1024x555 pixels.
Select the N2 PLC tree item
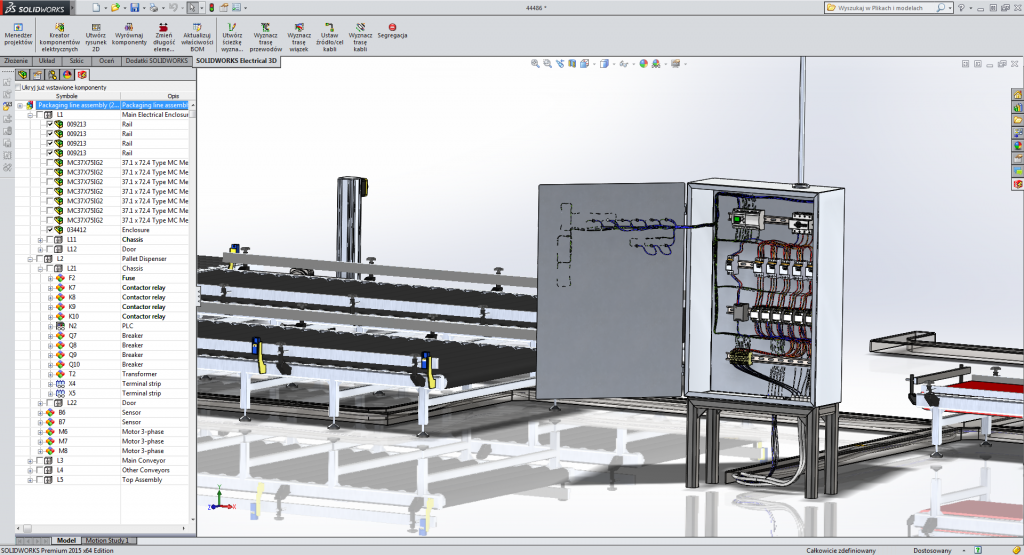pos(73,326)
